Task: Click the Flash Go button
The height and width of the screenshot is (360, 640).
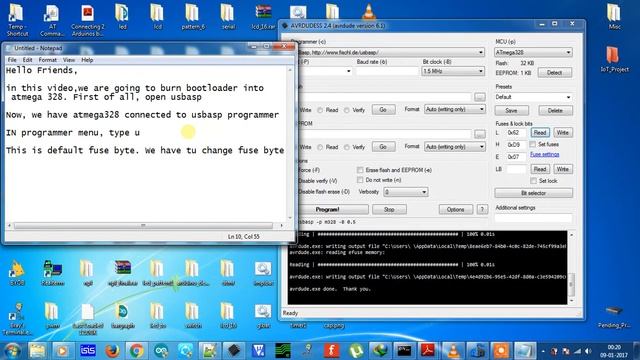Action: (x=383, y=110)
